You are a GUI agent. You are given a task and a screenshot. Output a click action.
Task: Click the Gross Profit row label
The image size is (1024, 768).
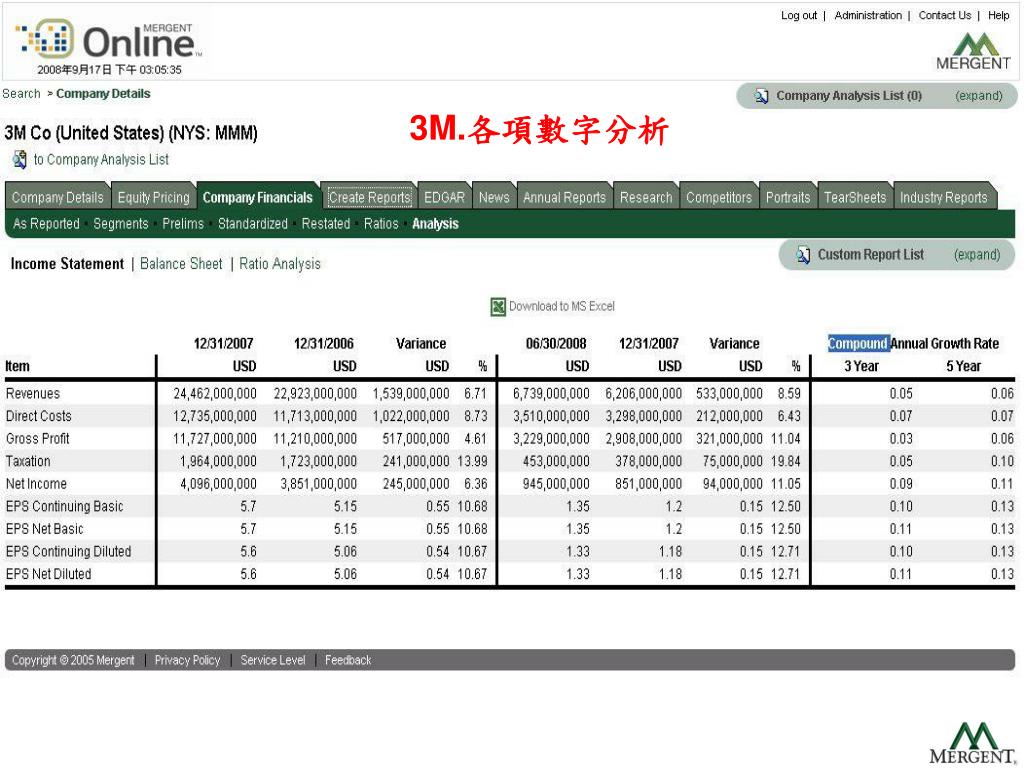pos(37,439)
